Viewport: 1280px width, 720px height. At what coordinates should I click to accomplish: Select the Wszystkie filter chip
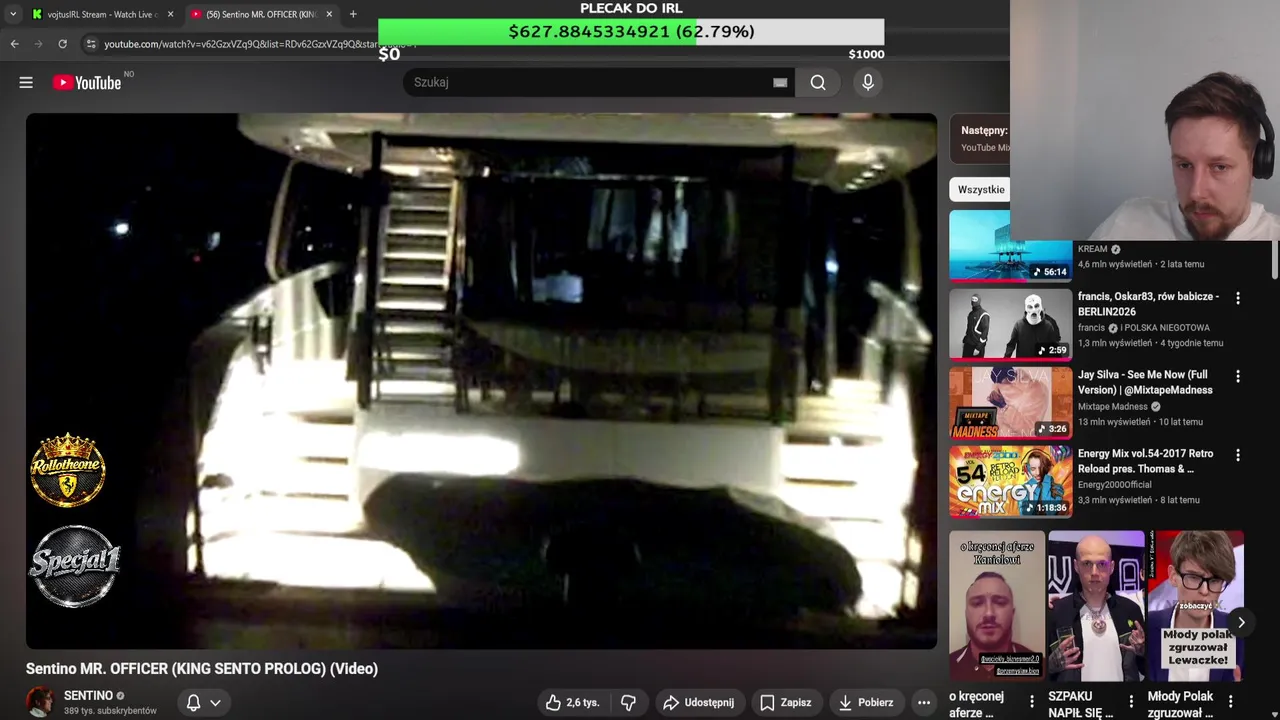(981, 189)
